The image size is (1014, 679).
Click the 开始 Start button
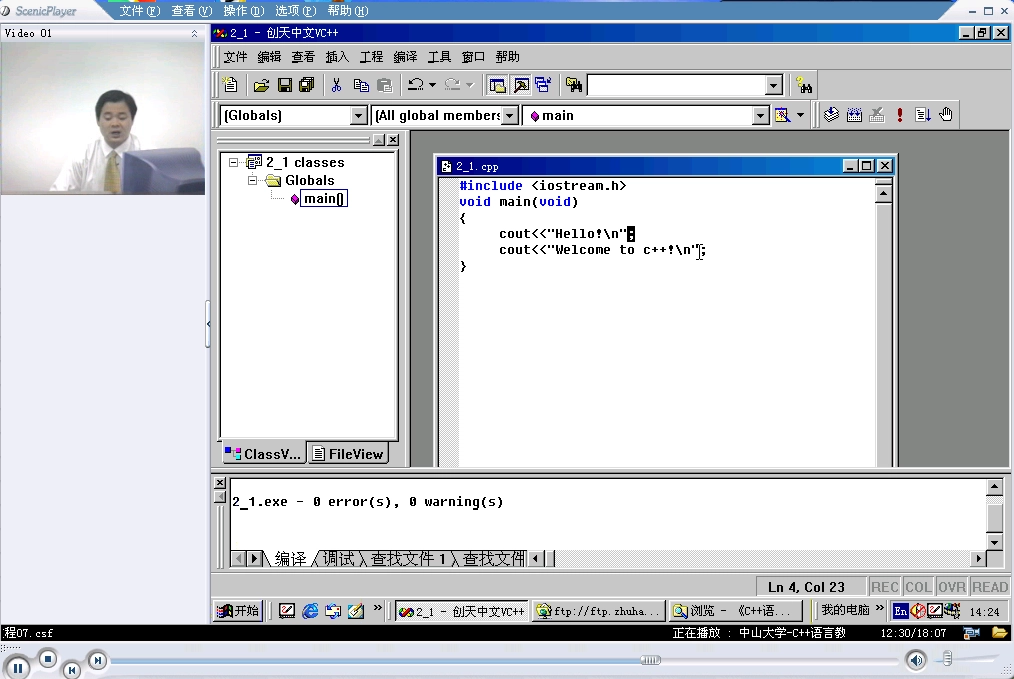click(x=237, y=610)
